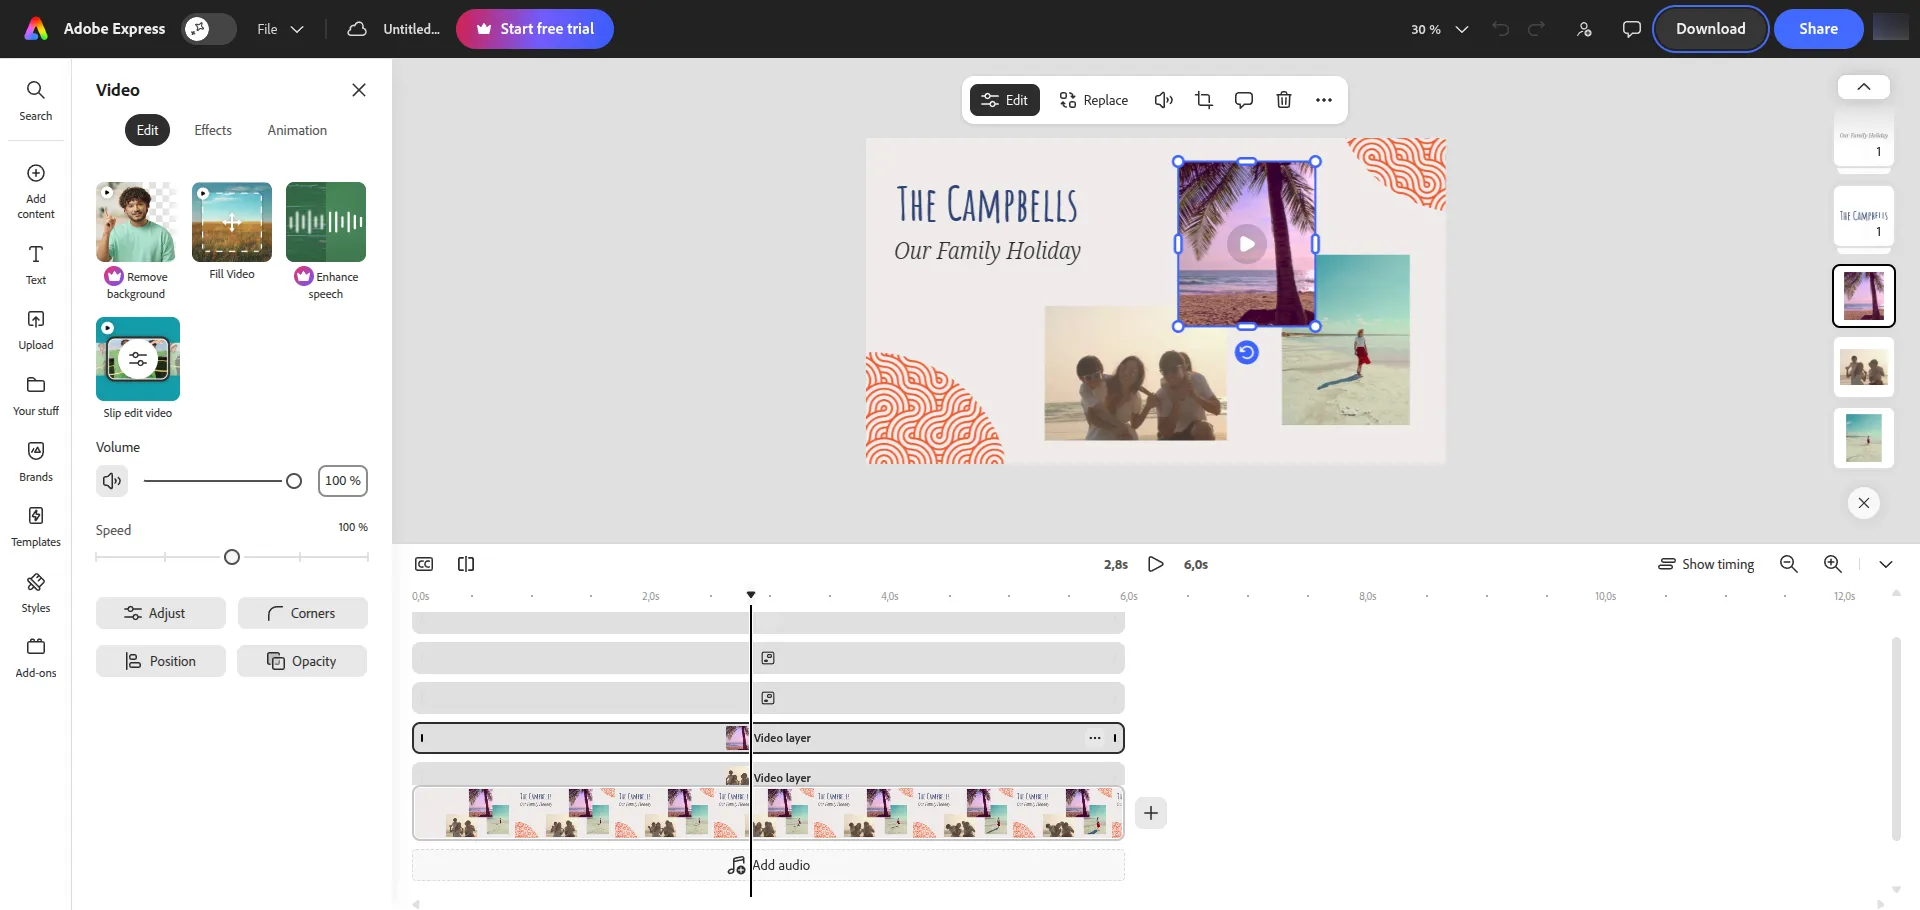Delete the selected video with trash icon
This screenshot has width=1920, height=910.
click(1284, 100)
